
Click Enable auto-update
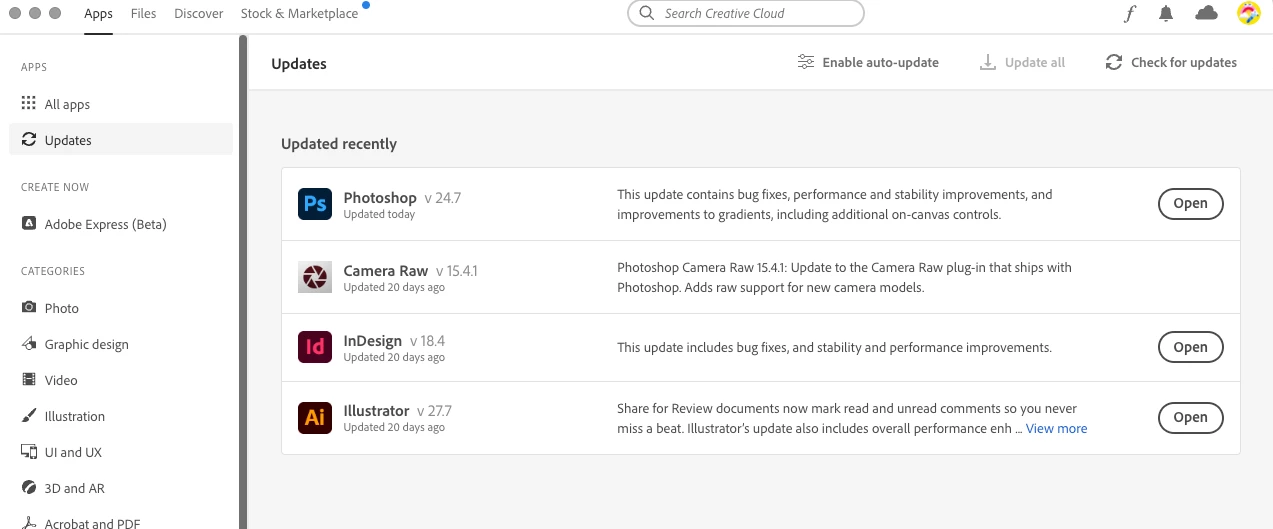click(868, 62)
